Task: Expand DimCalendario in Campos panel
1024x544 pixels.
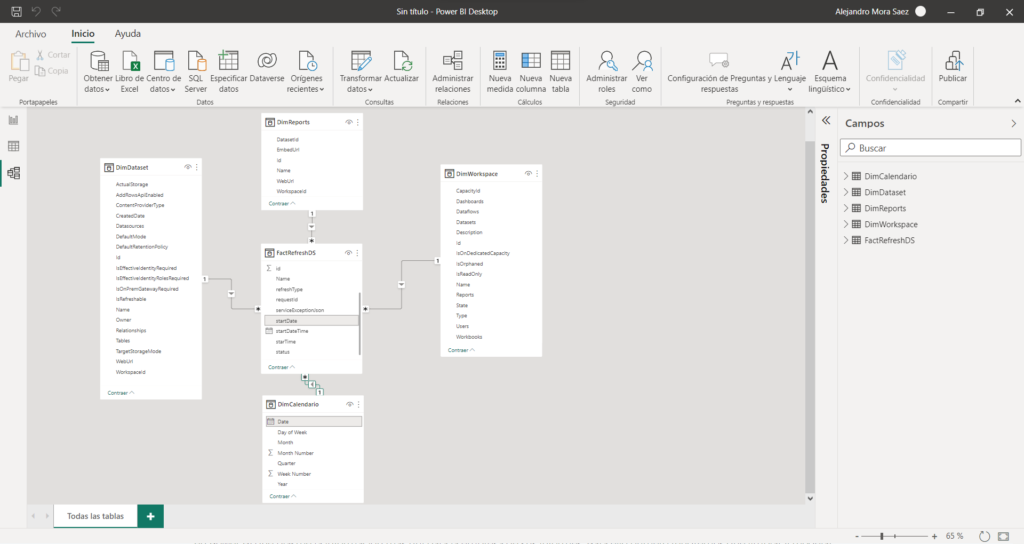Action: click(847, 177)
